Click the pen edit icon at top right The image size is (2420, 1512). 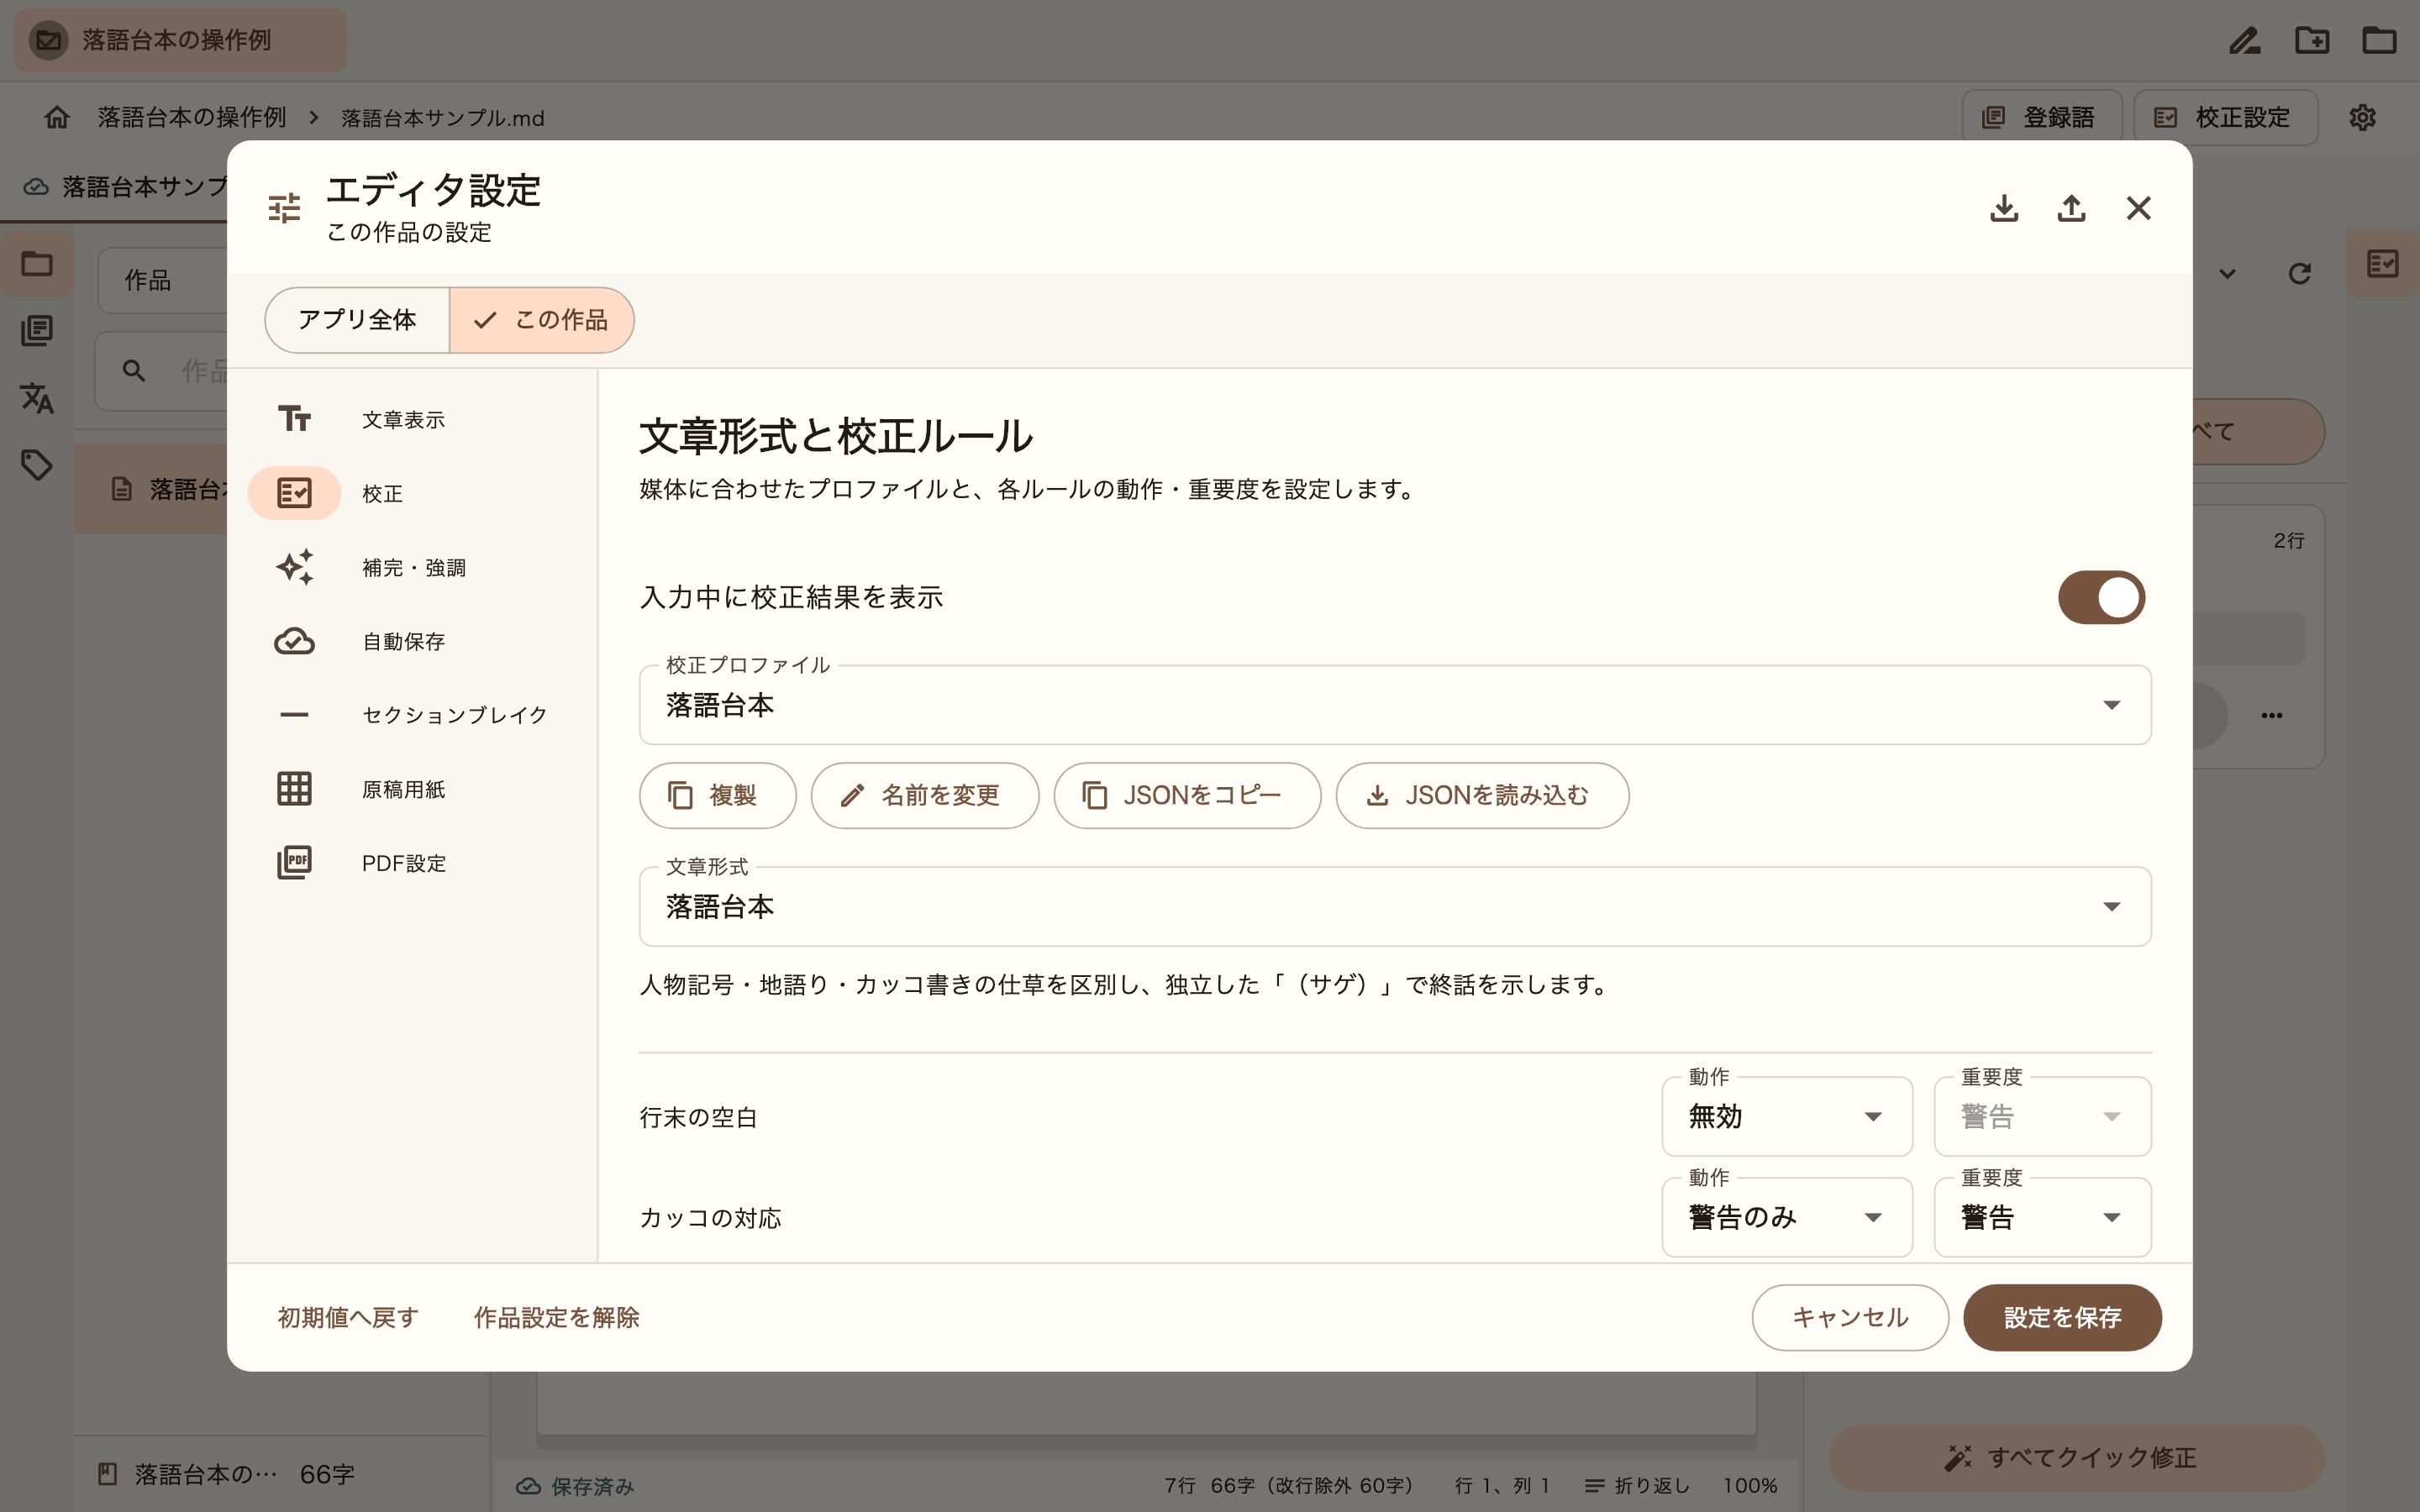2245,40
